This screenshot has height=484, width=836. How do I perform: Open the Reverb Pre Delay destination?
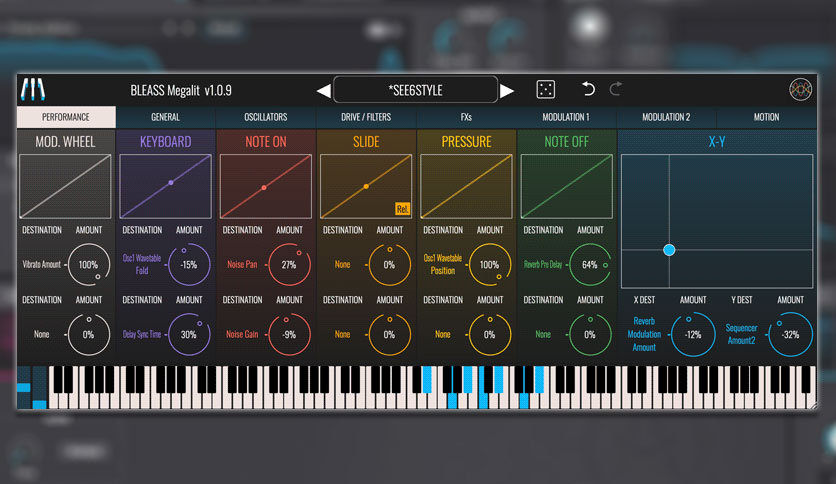coord(543,264)
